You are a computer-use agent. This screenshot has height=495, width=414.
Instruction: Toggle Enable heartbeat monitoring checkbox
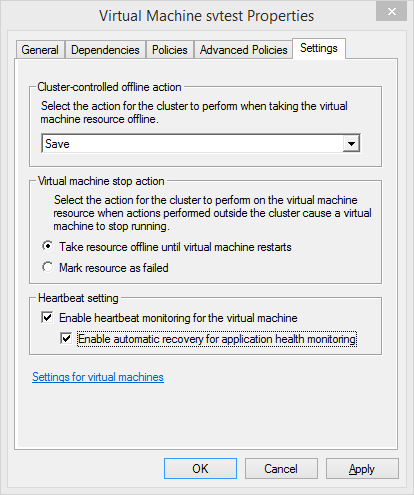click(x=47, y=317)
